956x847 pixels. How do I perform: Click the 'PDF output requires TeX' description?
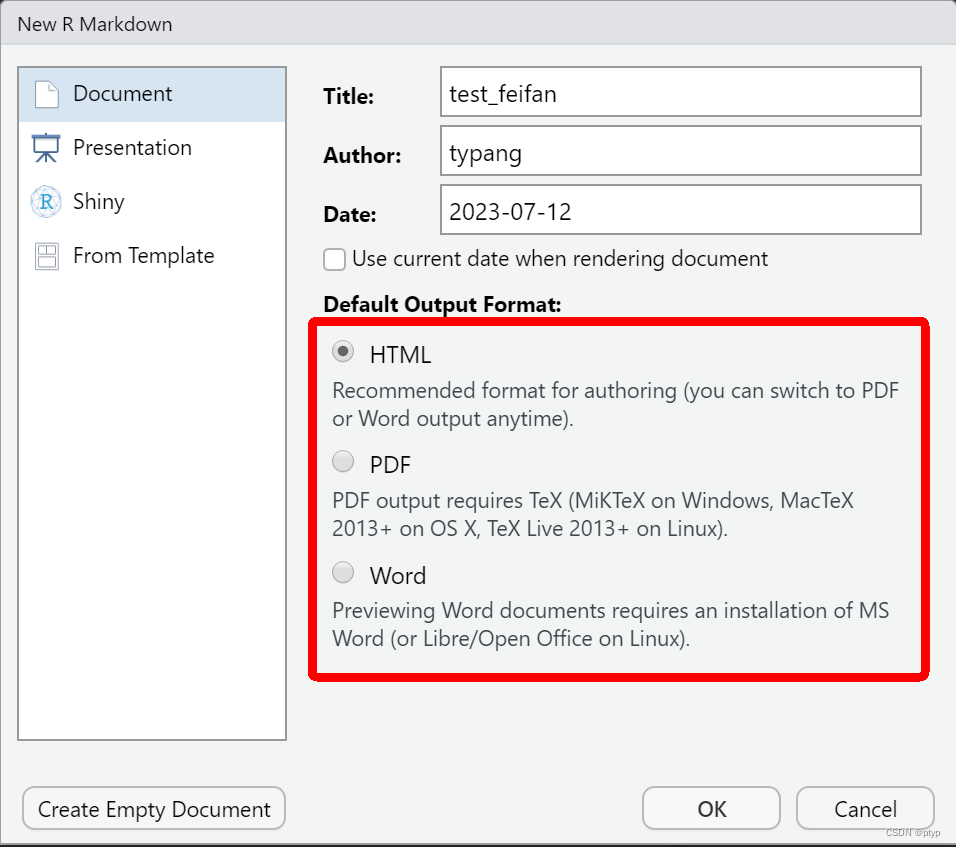click(593, 514)
